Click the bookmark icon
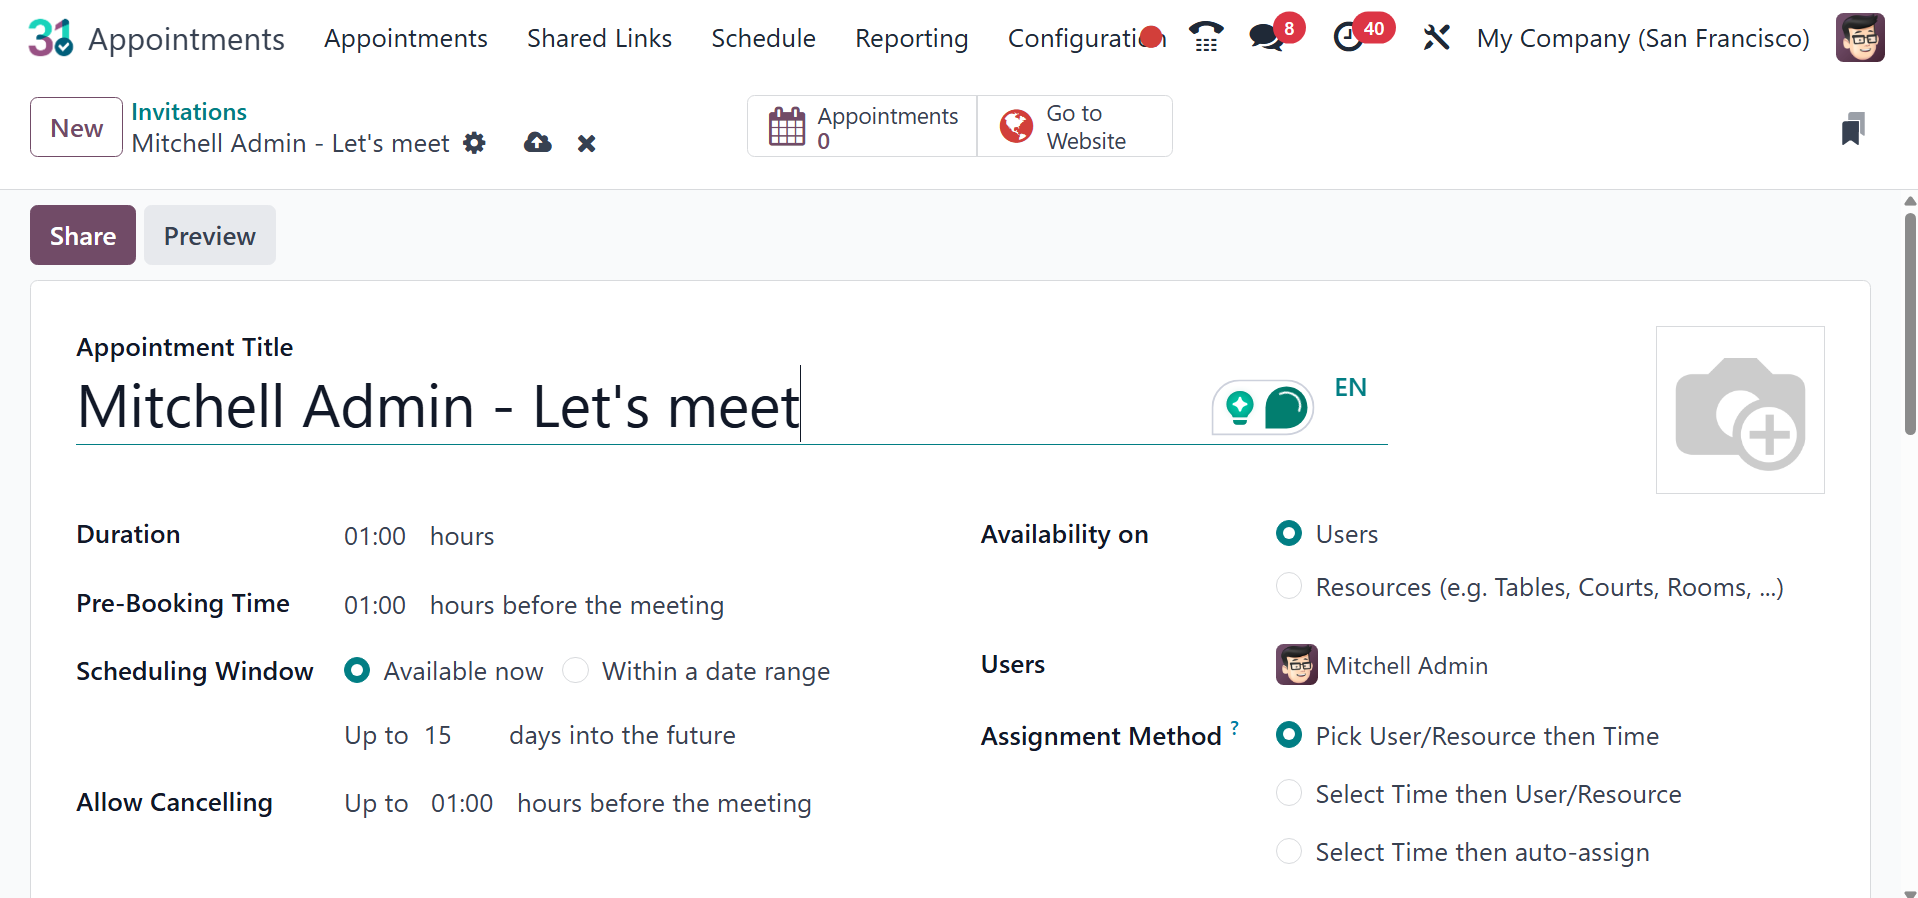Viewport: 1918px width, 898px height. coord(1852,129)
